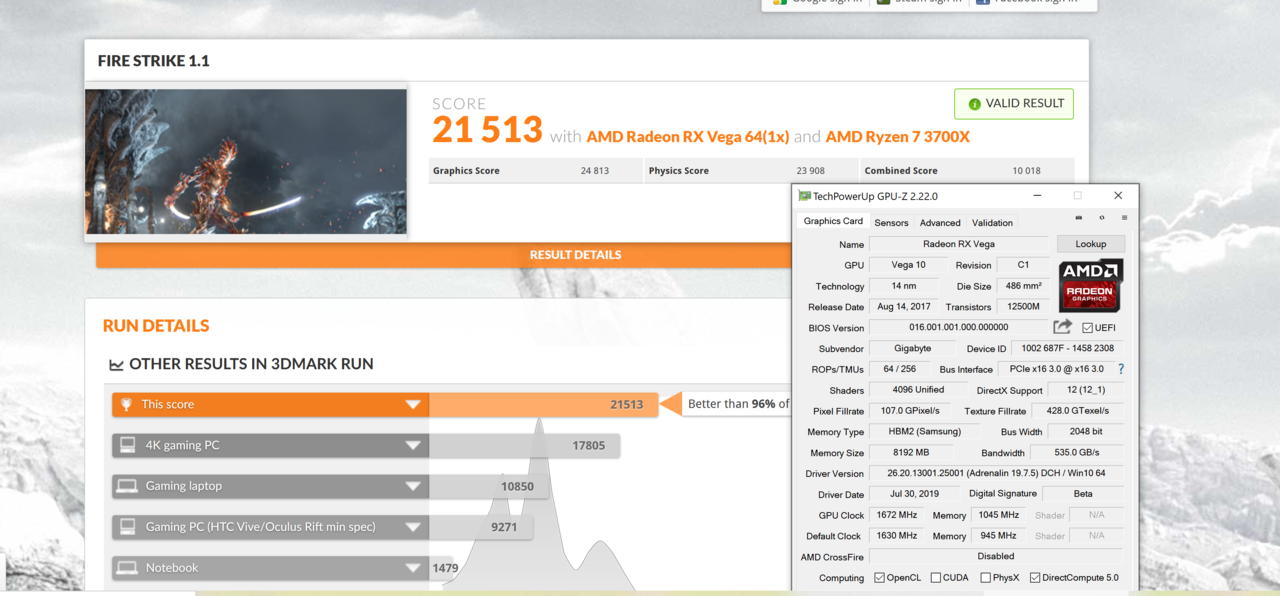Click the Better than 96% label
Viewport: 1280px width, 596px height.
pos(738,404)
